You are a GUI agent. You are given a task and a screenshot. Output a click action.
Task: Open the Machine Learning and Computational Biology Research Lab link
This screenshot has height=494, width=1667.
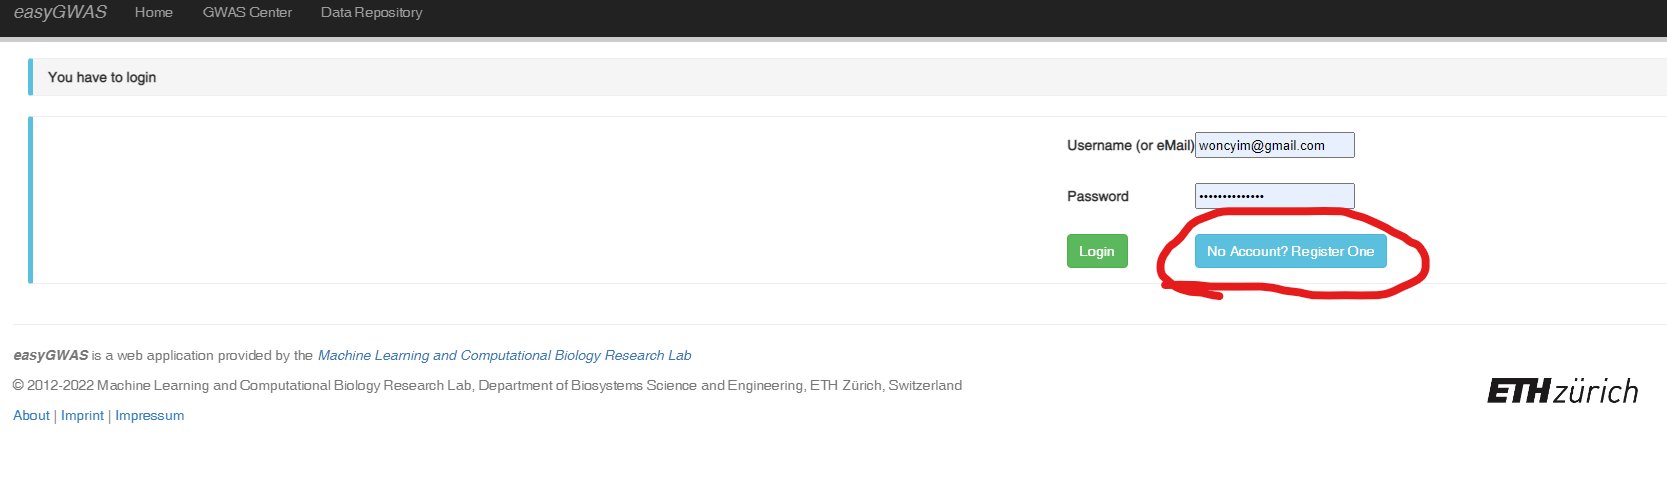[504, 355]
